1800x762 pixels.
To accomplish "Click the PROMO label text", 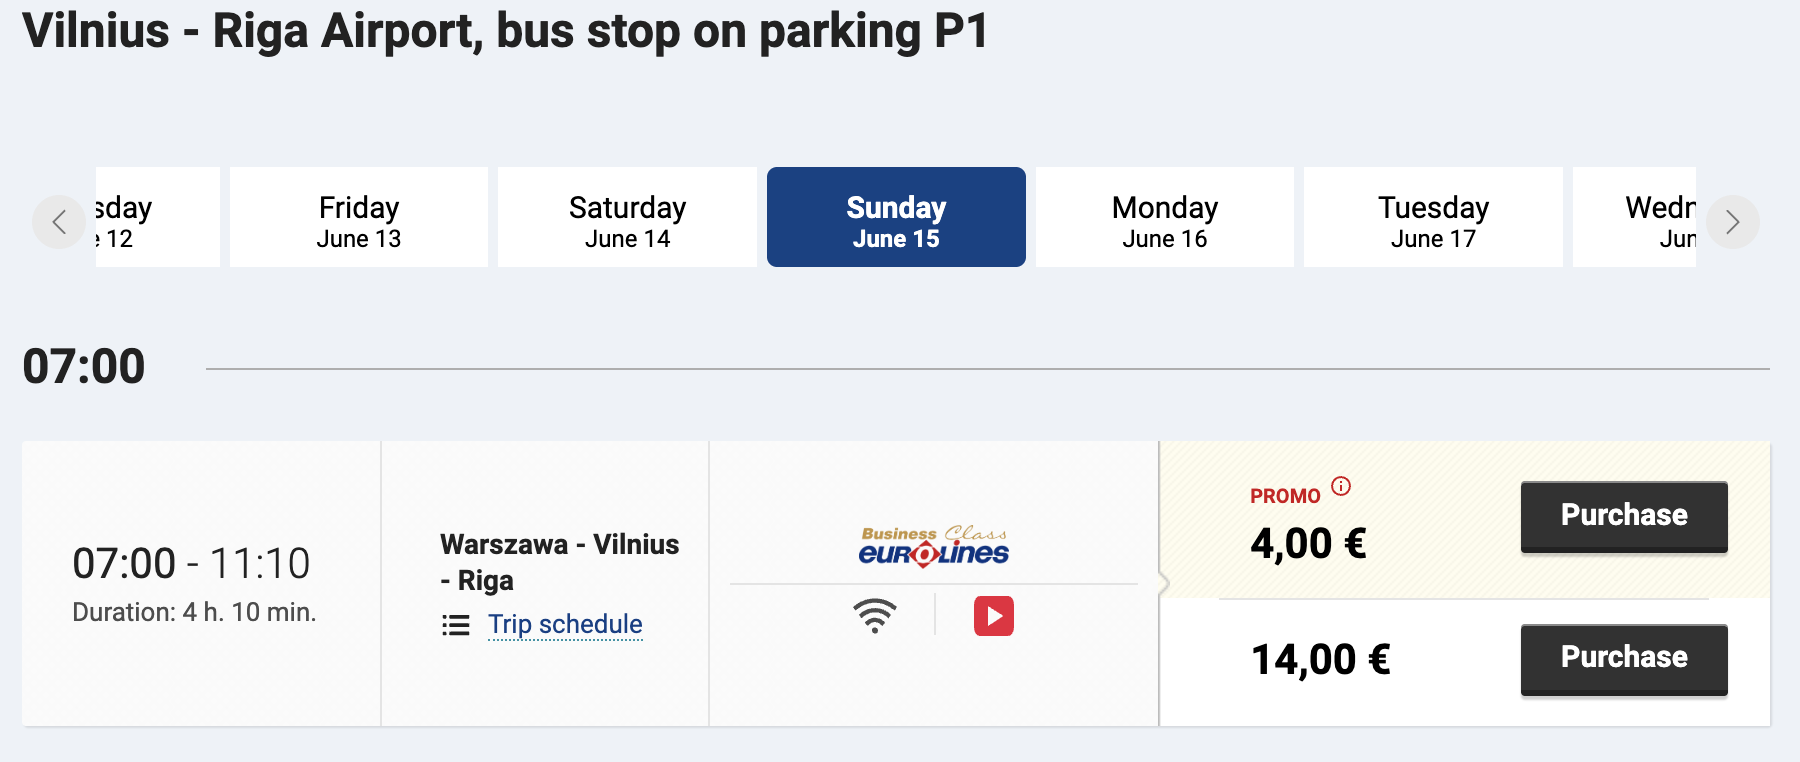I will click(x=1285, y=496).
